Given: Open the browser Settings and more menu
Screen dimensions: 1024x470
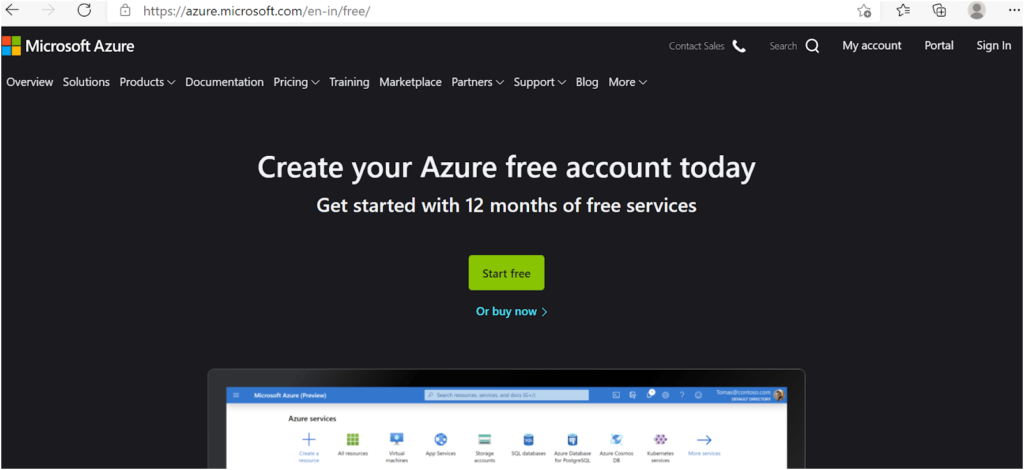Looking at the screenshot, I should (x=1014, y=10).
